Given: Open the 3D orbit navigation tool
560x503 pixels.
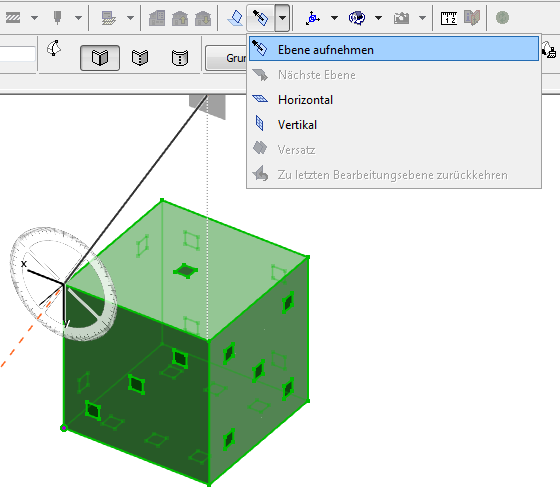Looking at the screenshot, I should pos(356,18).
